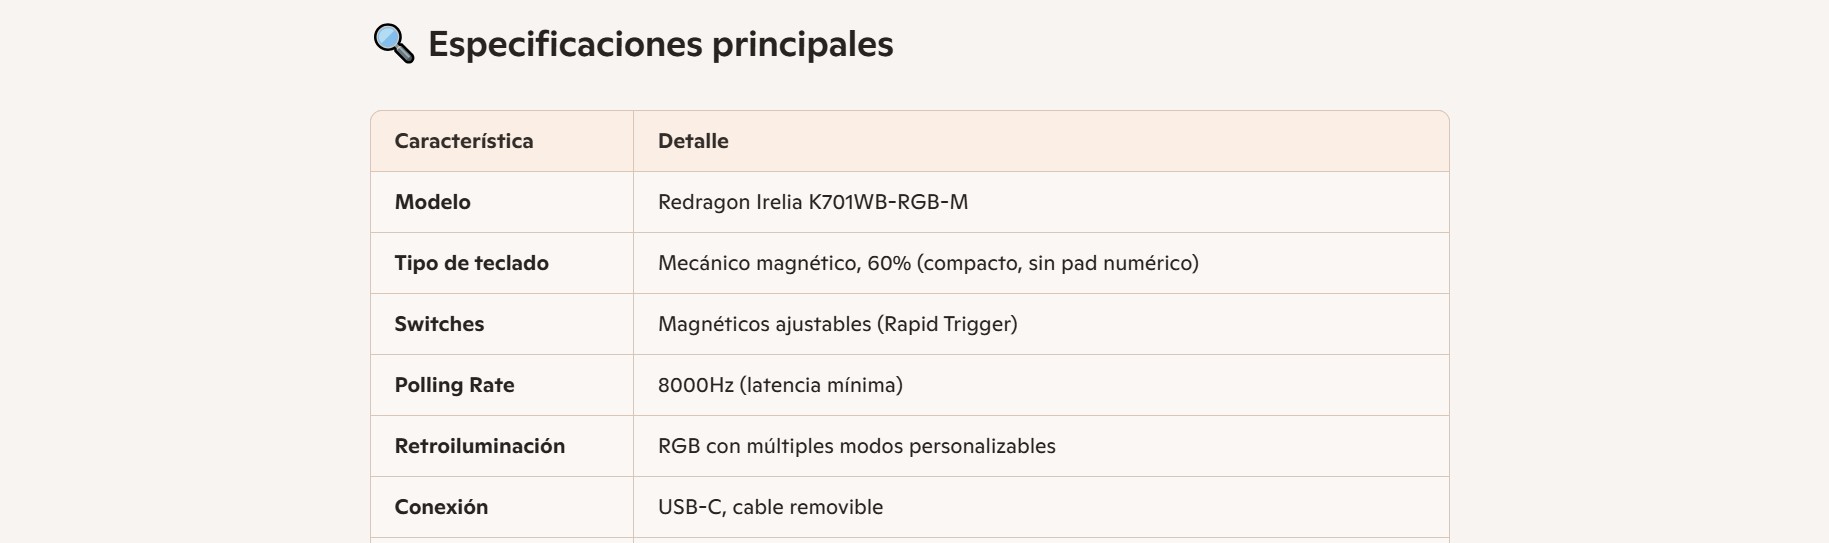This screenshot has width=1829, height=543.
Task: Click the 'Modelo' row label
Action: 432,202
